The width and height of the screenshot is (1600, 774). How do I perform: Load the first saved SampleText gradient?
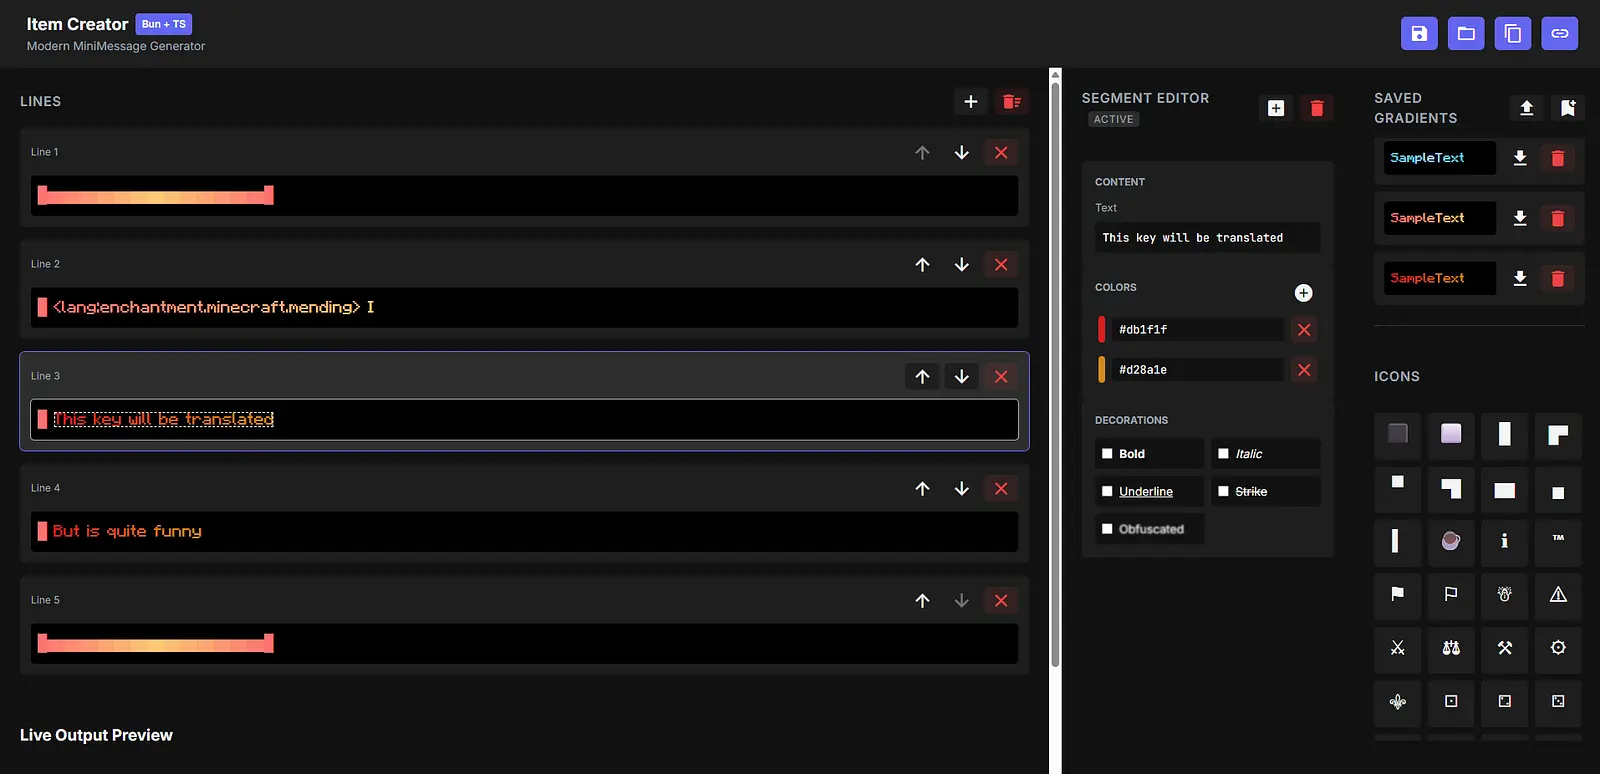(1519, 158)
